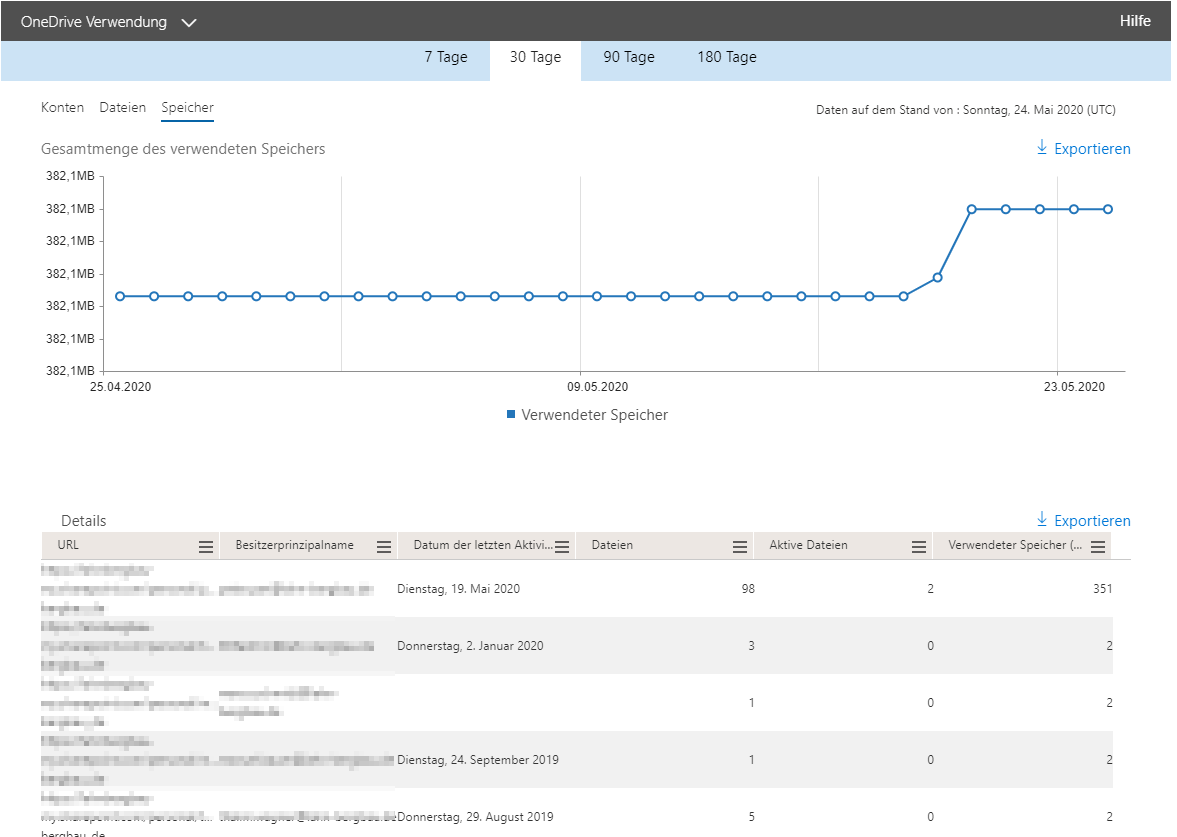Click the Details table Exportieren download icon
The width and height of the screenshot is (1177, 837).
point(1042,520)
